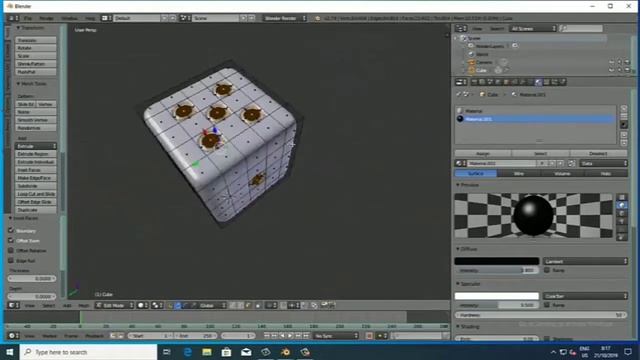The height and width of the screenshot is (360, 640).
Task: Open the Global orientation dropdown
Action: (213, 305)
